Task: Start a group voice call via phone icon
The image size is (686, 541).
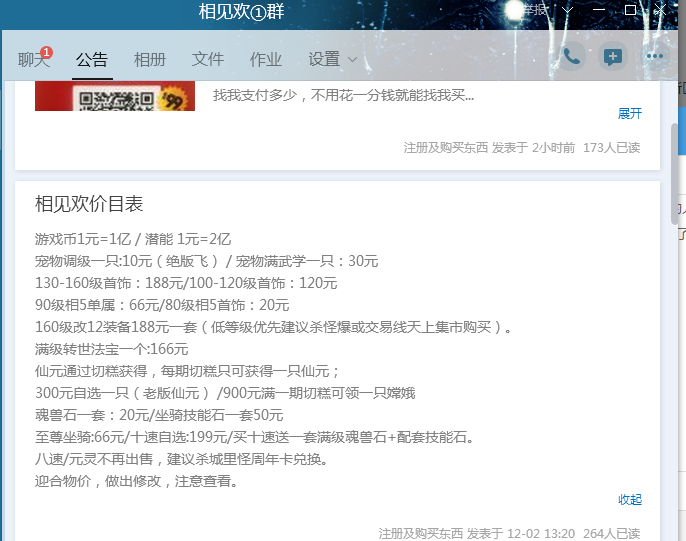Action: 571,57
